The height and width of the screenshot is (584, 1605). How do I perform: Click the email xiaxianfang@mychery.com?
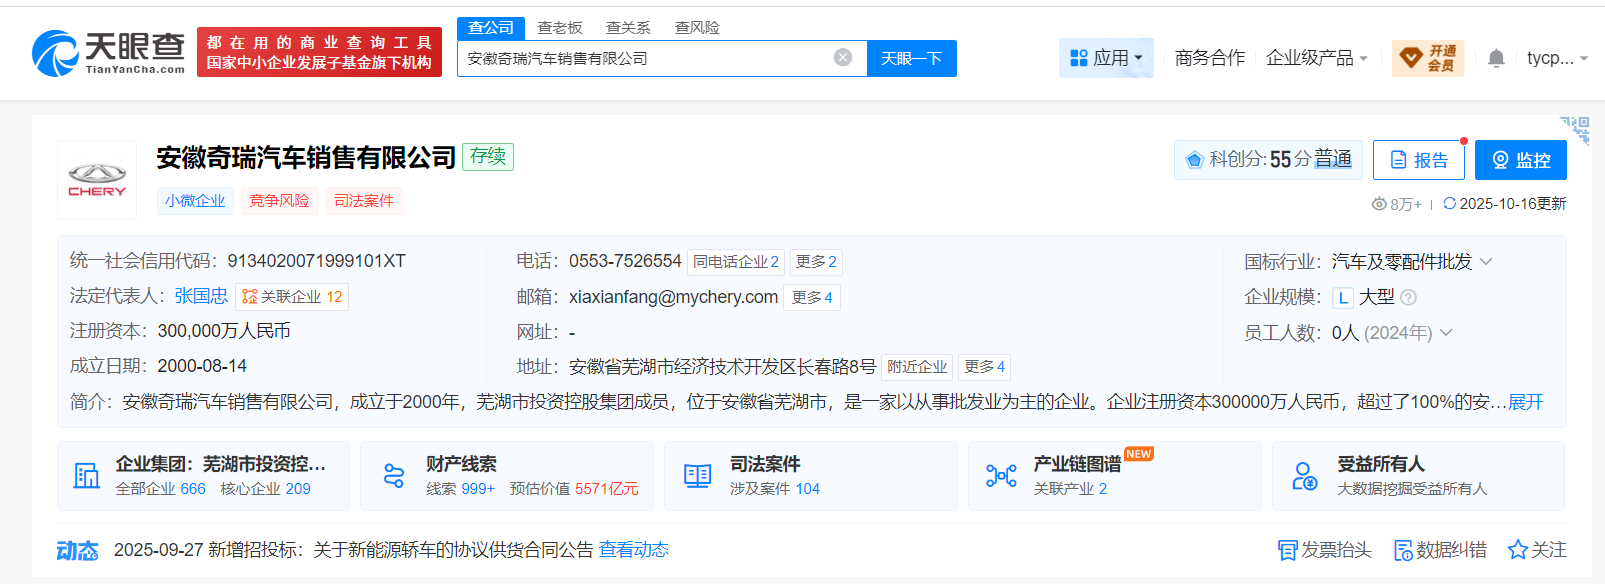pyautogui.click(x=673, y=297)
